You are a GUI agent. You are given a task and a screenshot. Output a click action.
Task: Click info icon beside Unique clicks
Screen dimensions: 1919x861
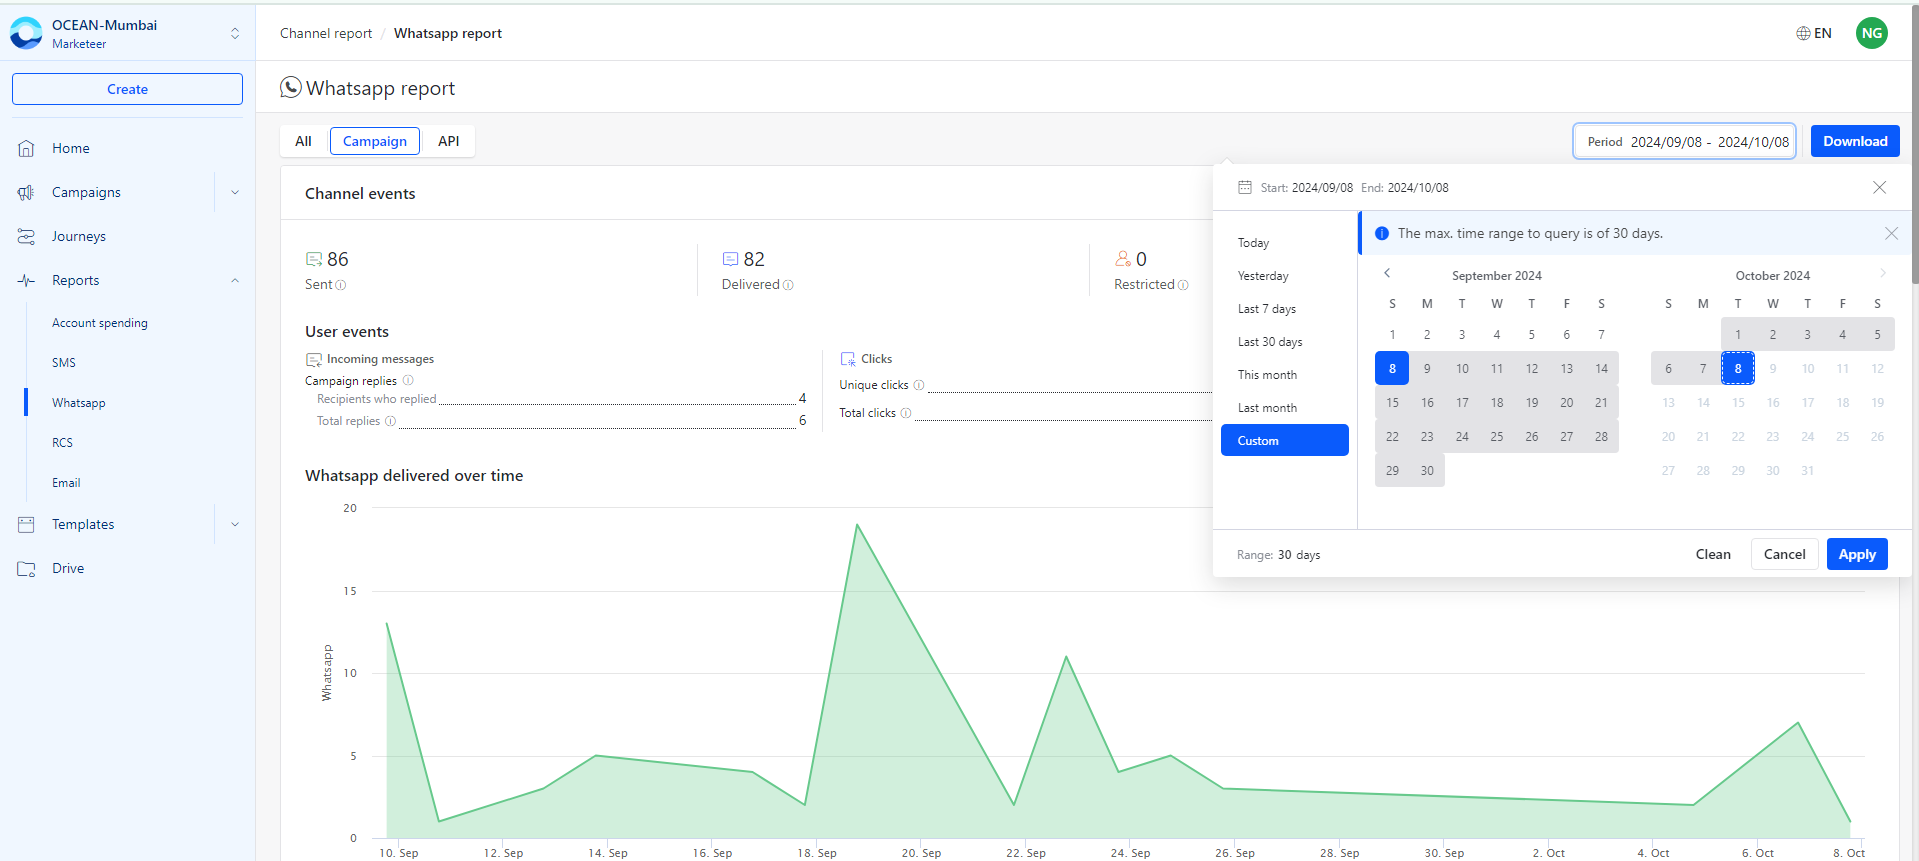[919, 385]
